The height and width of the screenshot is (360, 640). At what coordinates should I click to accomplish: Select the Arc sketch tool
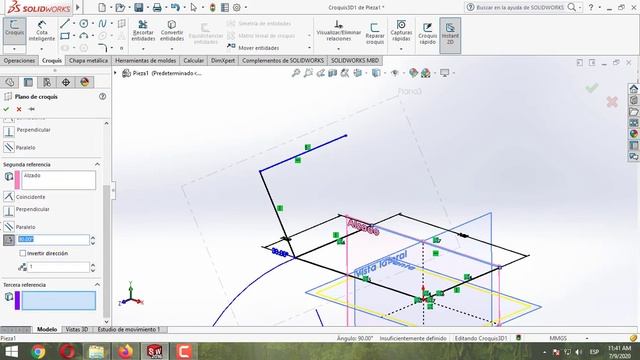84,36
